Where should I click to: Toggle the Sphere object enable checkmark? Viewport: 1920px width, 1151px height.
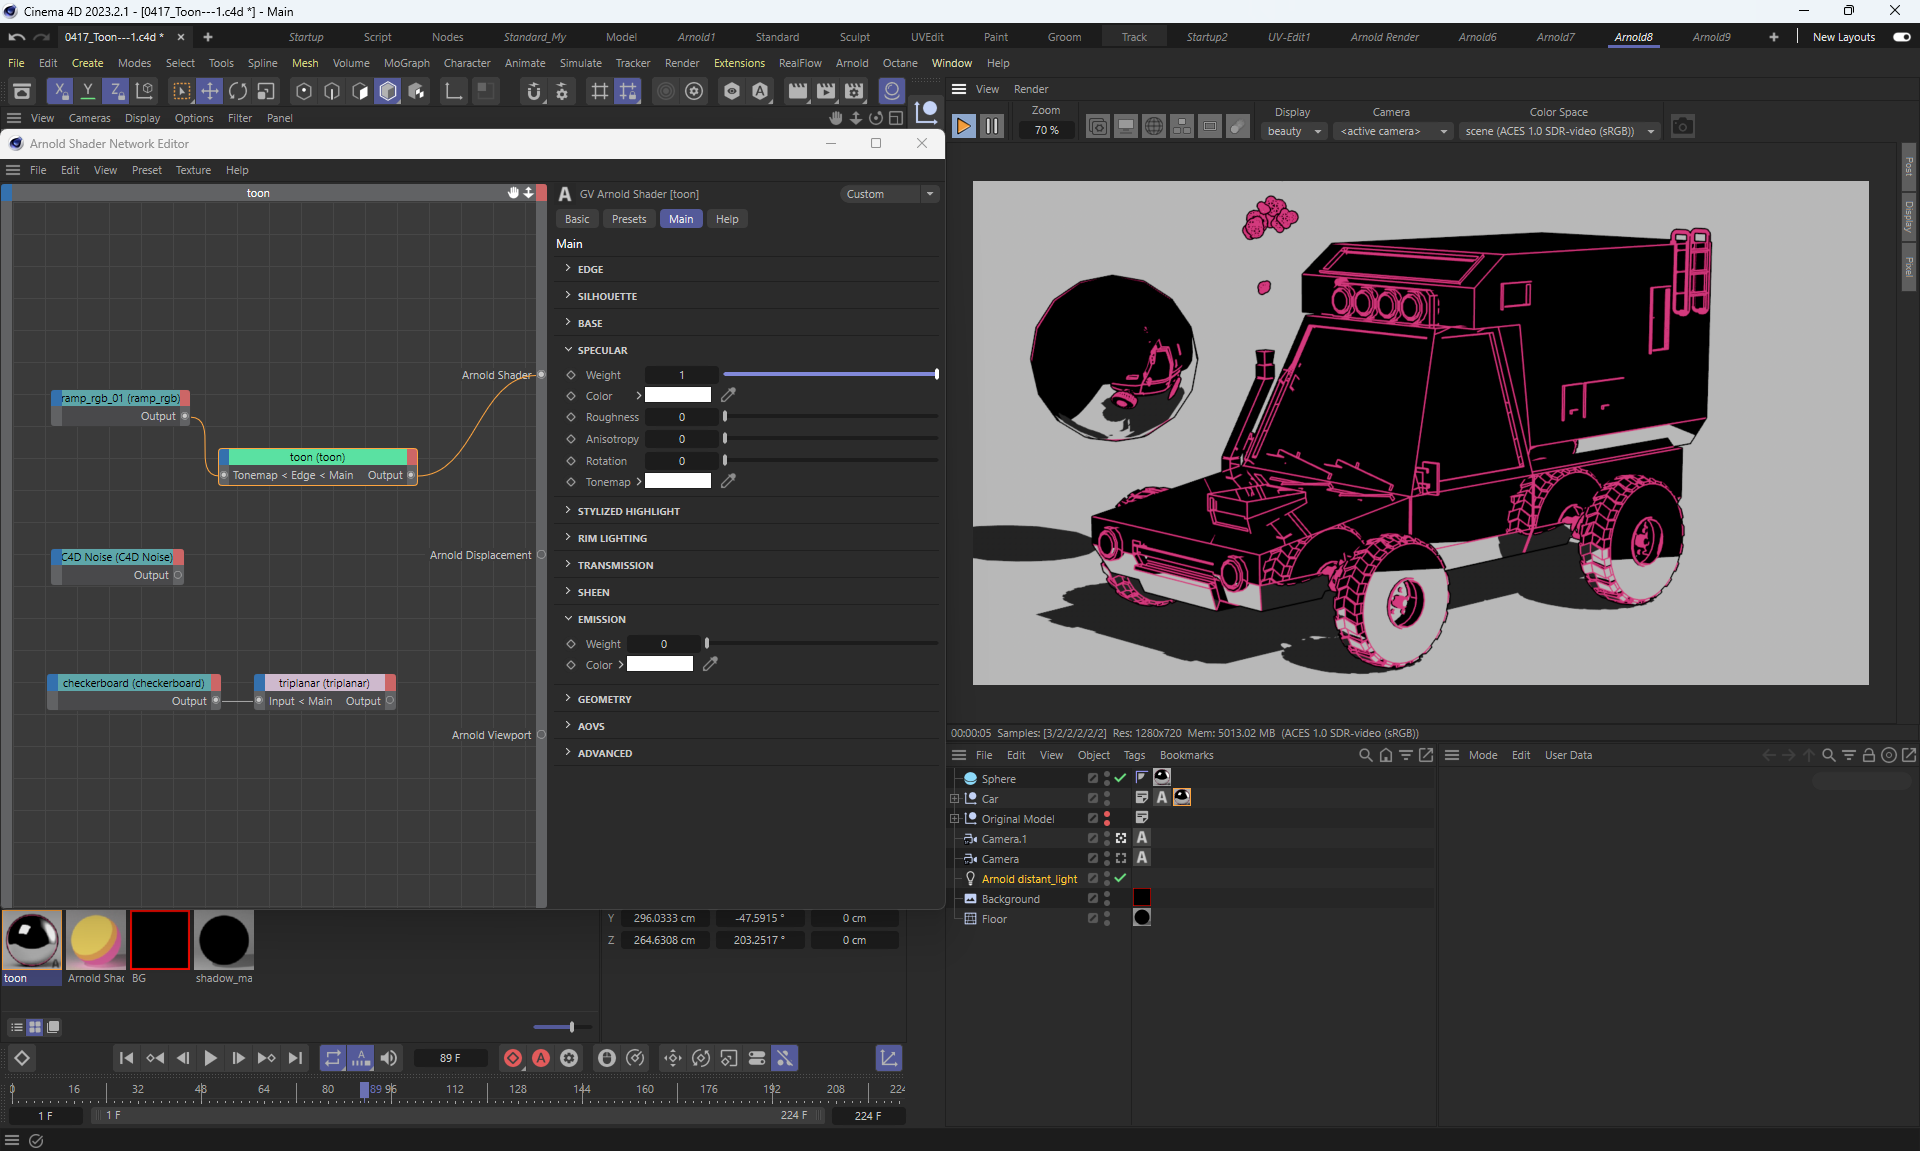[x=1120, y=779]
